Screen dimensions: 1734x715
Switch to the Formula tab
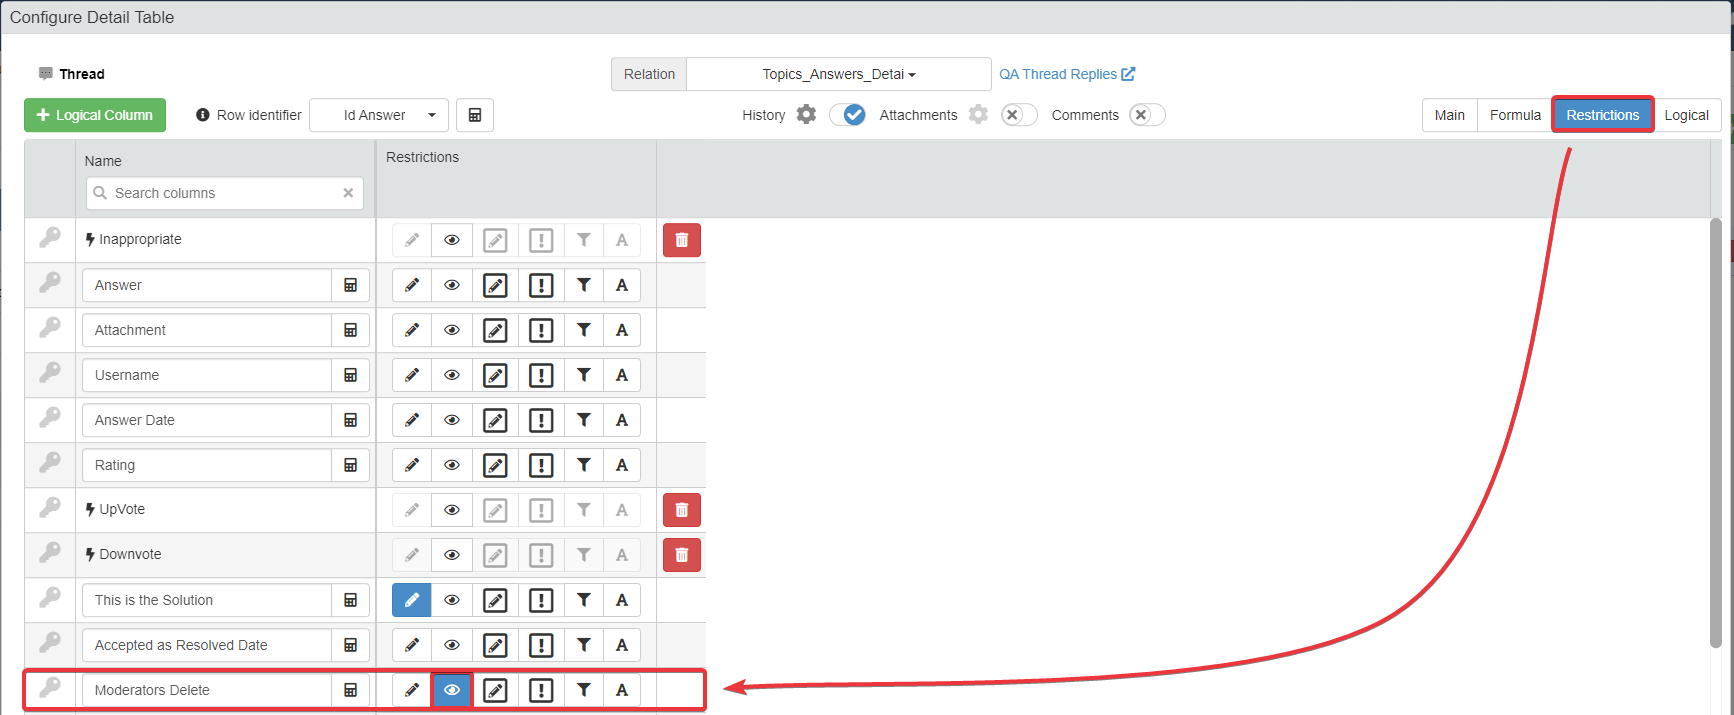tap(1514, 115)
